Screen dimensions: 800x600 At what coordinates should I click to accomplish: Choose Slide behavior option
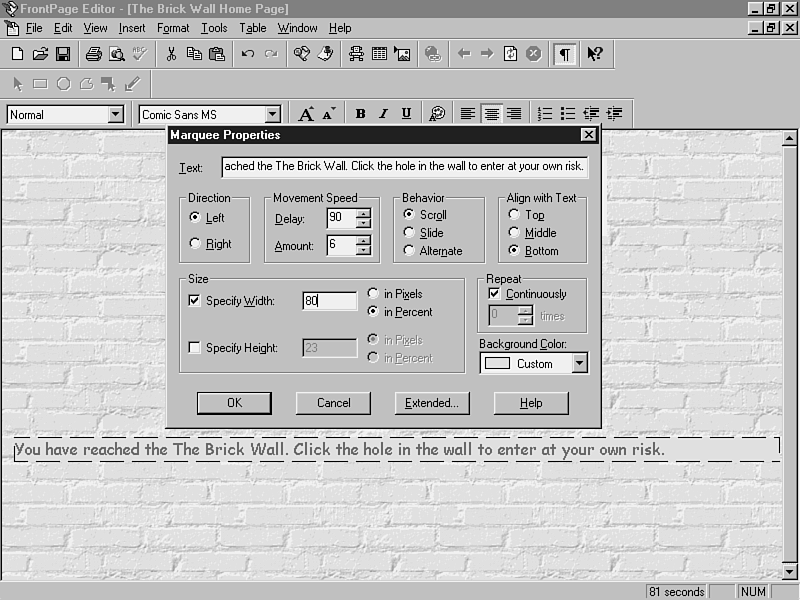point(408,232)
